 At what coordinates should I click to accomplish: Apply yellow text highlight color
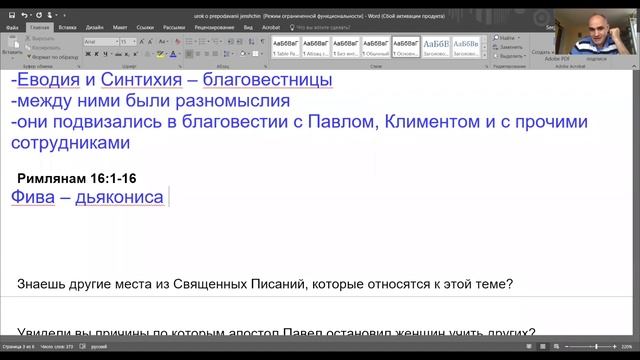click(160, 54)
